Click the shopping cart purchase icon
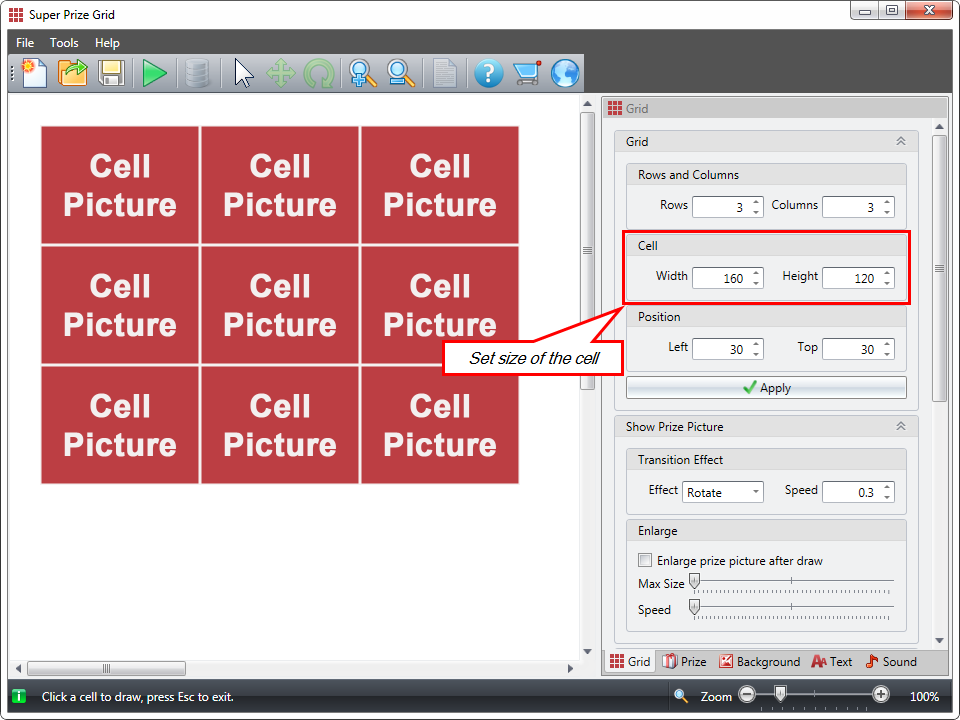Image resolution: width=960 pixels, height=720 pixels. pyautogui.click(x=526, y=73)
